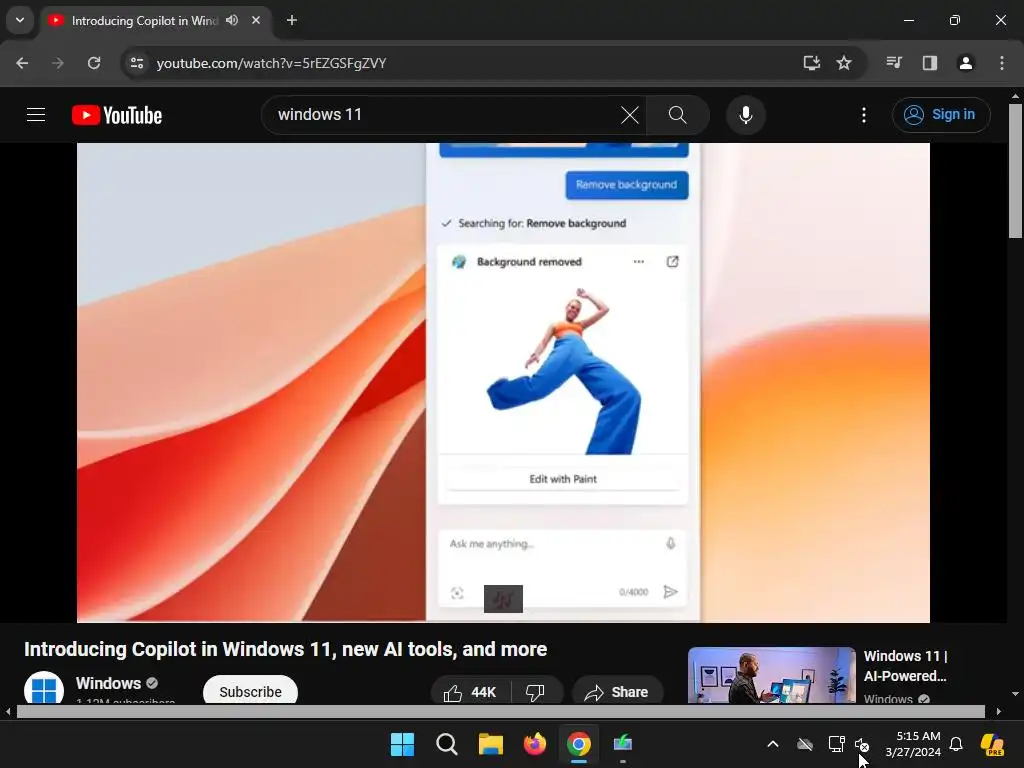This screenshot has height=768, width=1024.
Task: Clear the search box with the X icon
Action: pyautogui.click(x=630, y=115)
